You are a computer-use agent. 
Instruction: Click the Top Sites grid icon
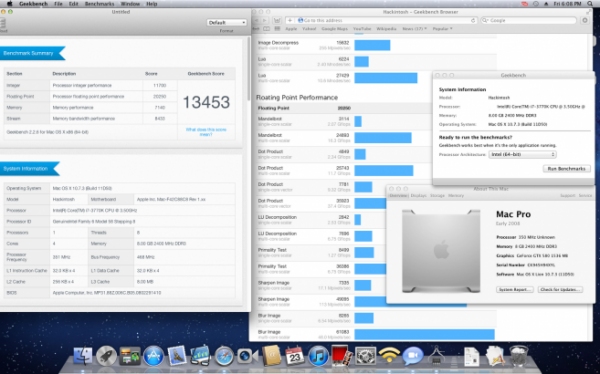277,29
